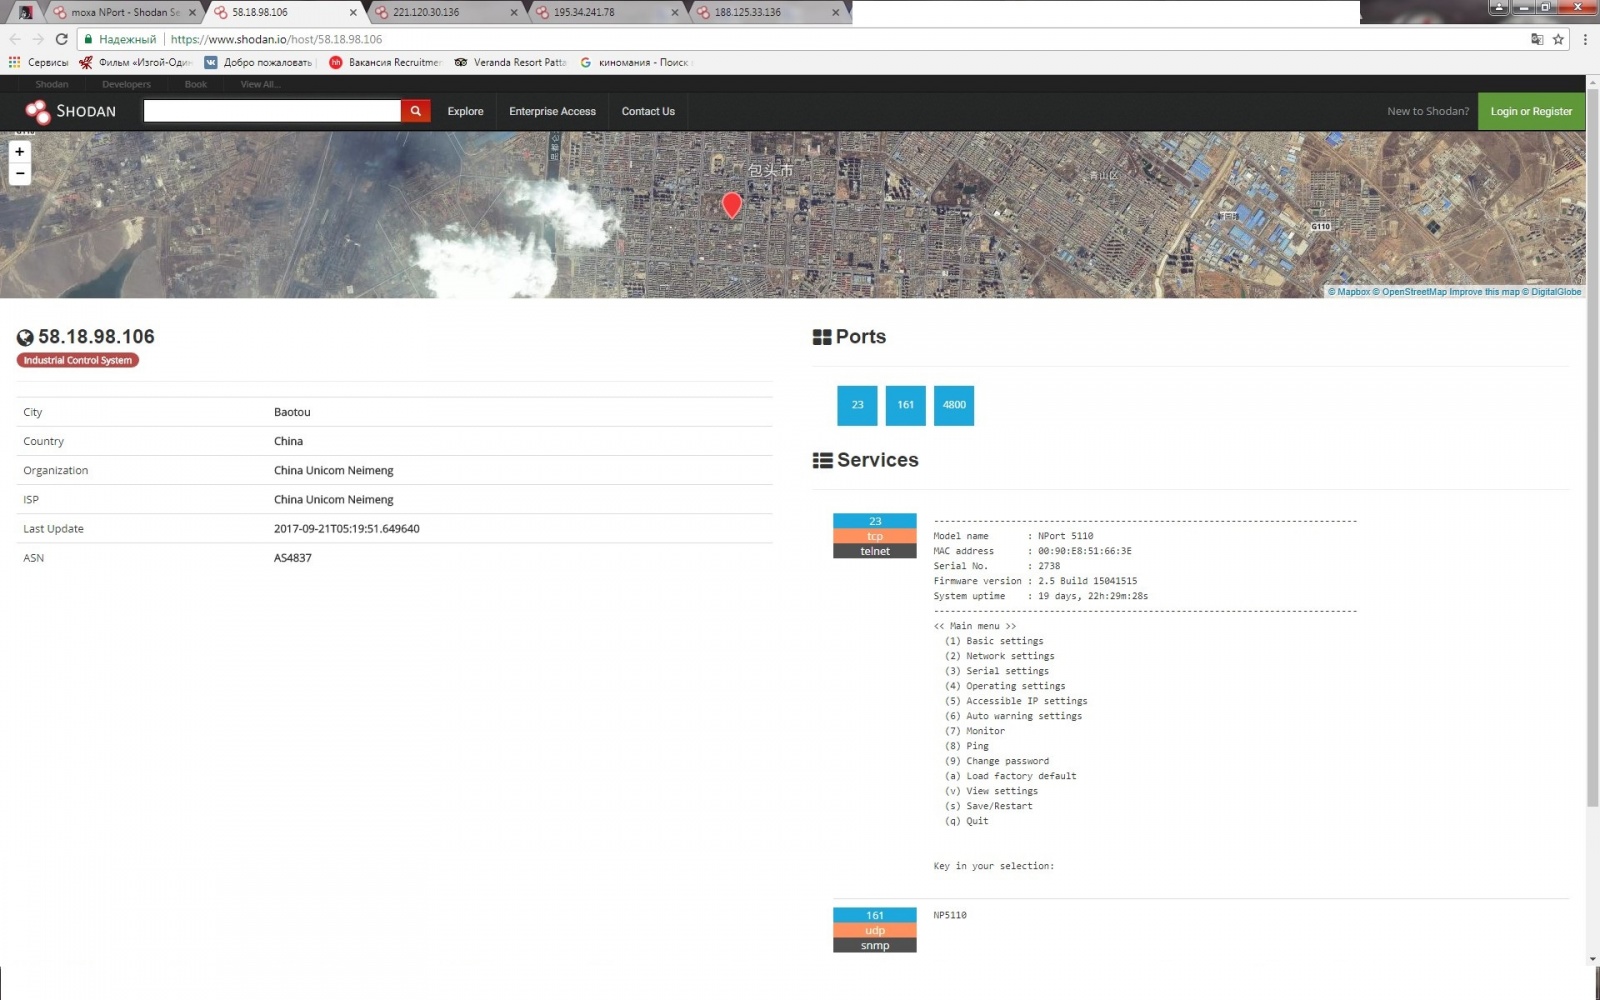This screenshot has width=1600, height=1000.
Task: Click the red search magnifier button
Action: [x=416, y=111]
